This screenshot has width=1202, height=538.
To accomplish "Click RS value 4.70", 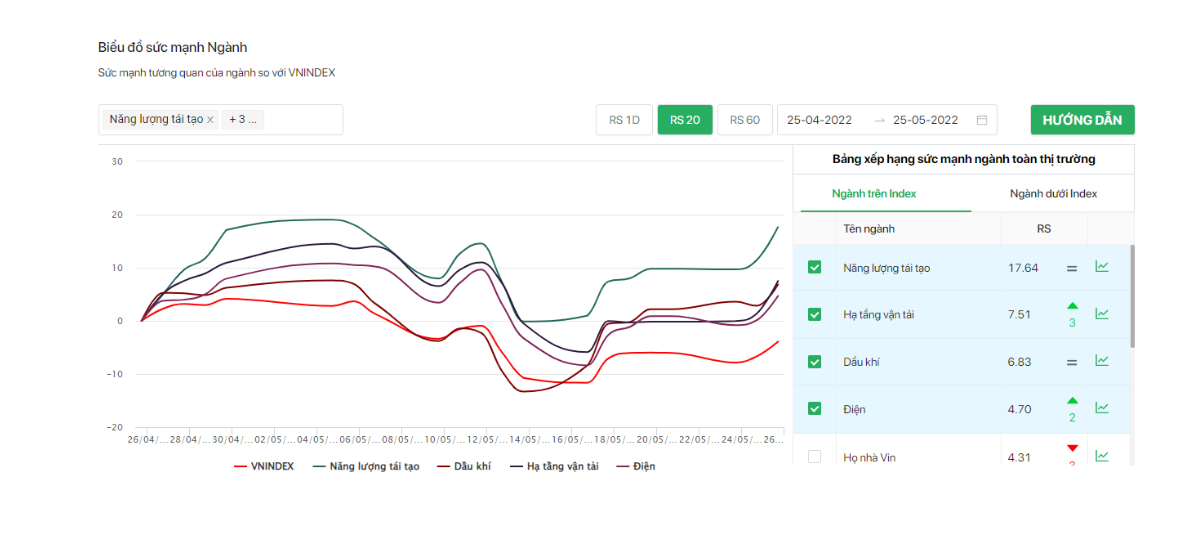I will click(1021, 409).
